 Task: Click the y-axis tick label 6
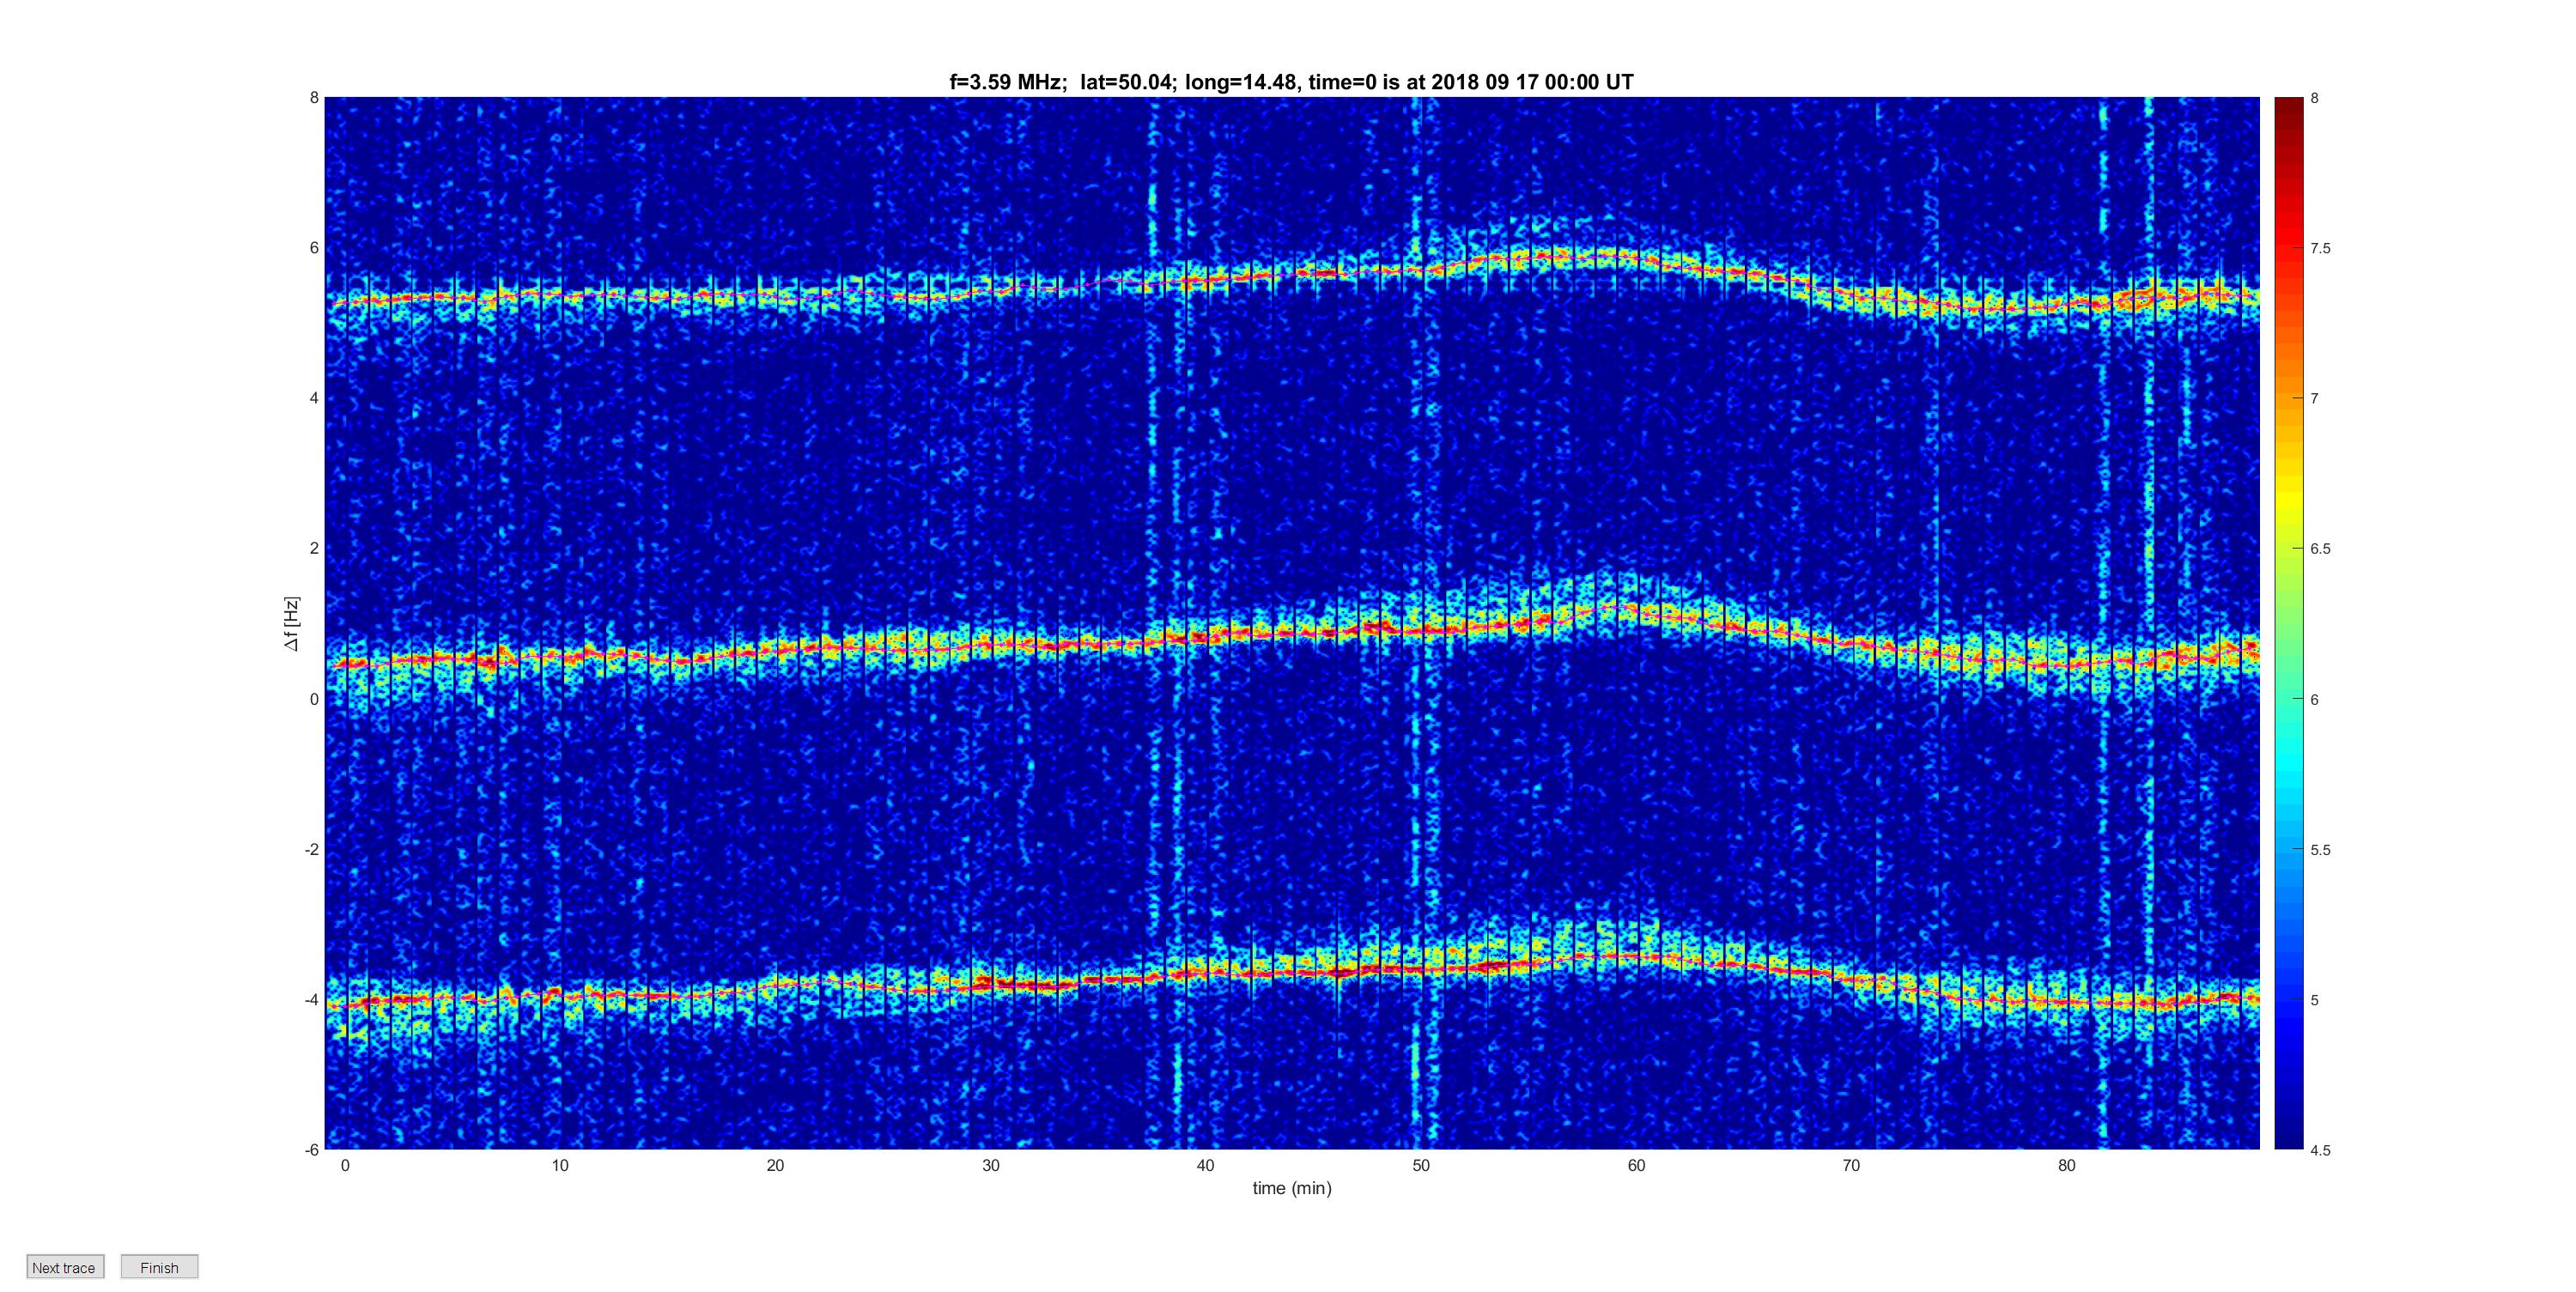click(314, 248)
